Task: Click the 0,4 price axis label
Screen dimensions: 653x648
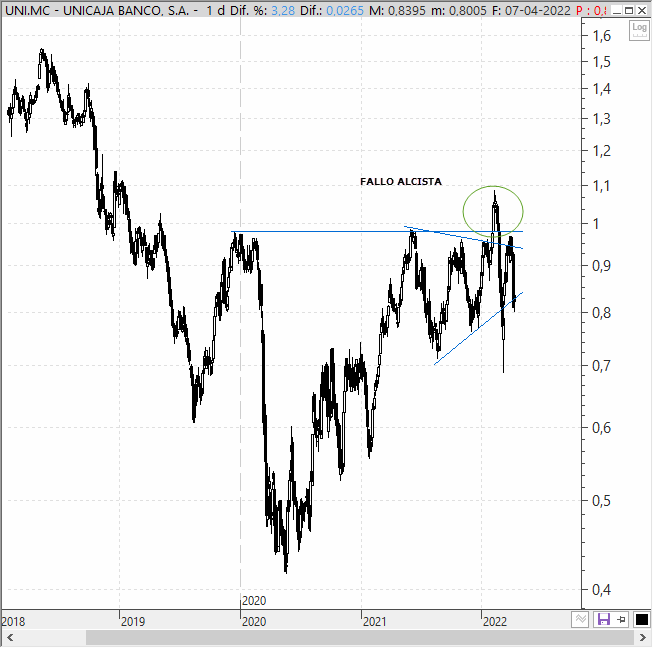Action: [x=601, y=590]
